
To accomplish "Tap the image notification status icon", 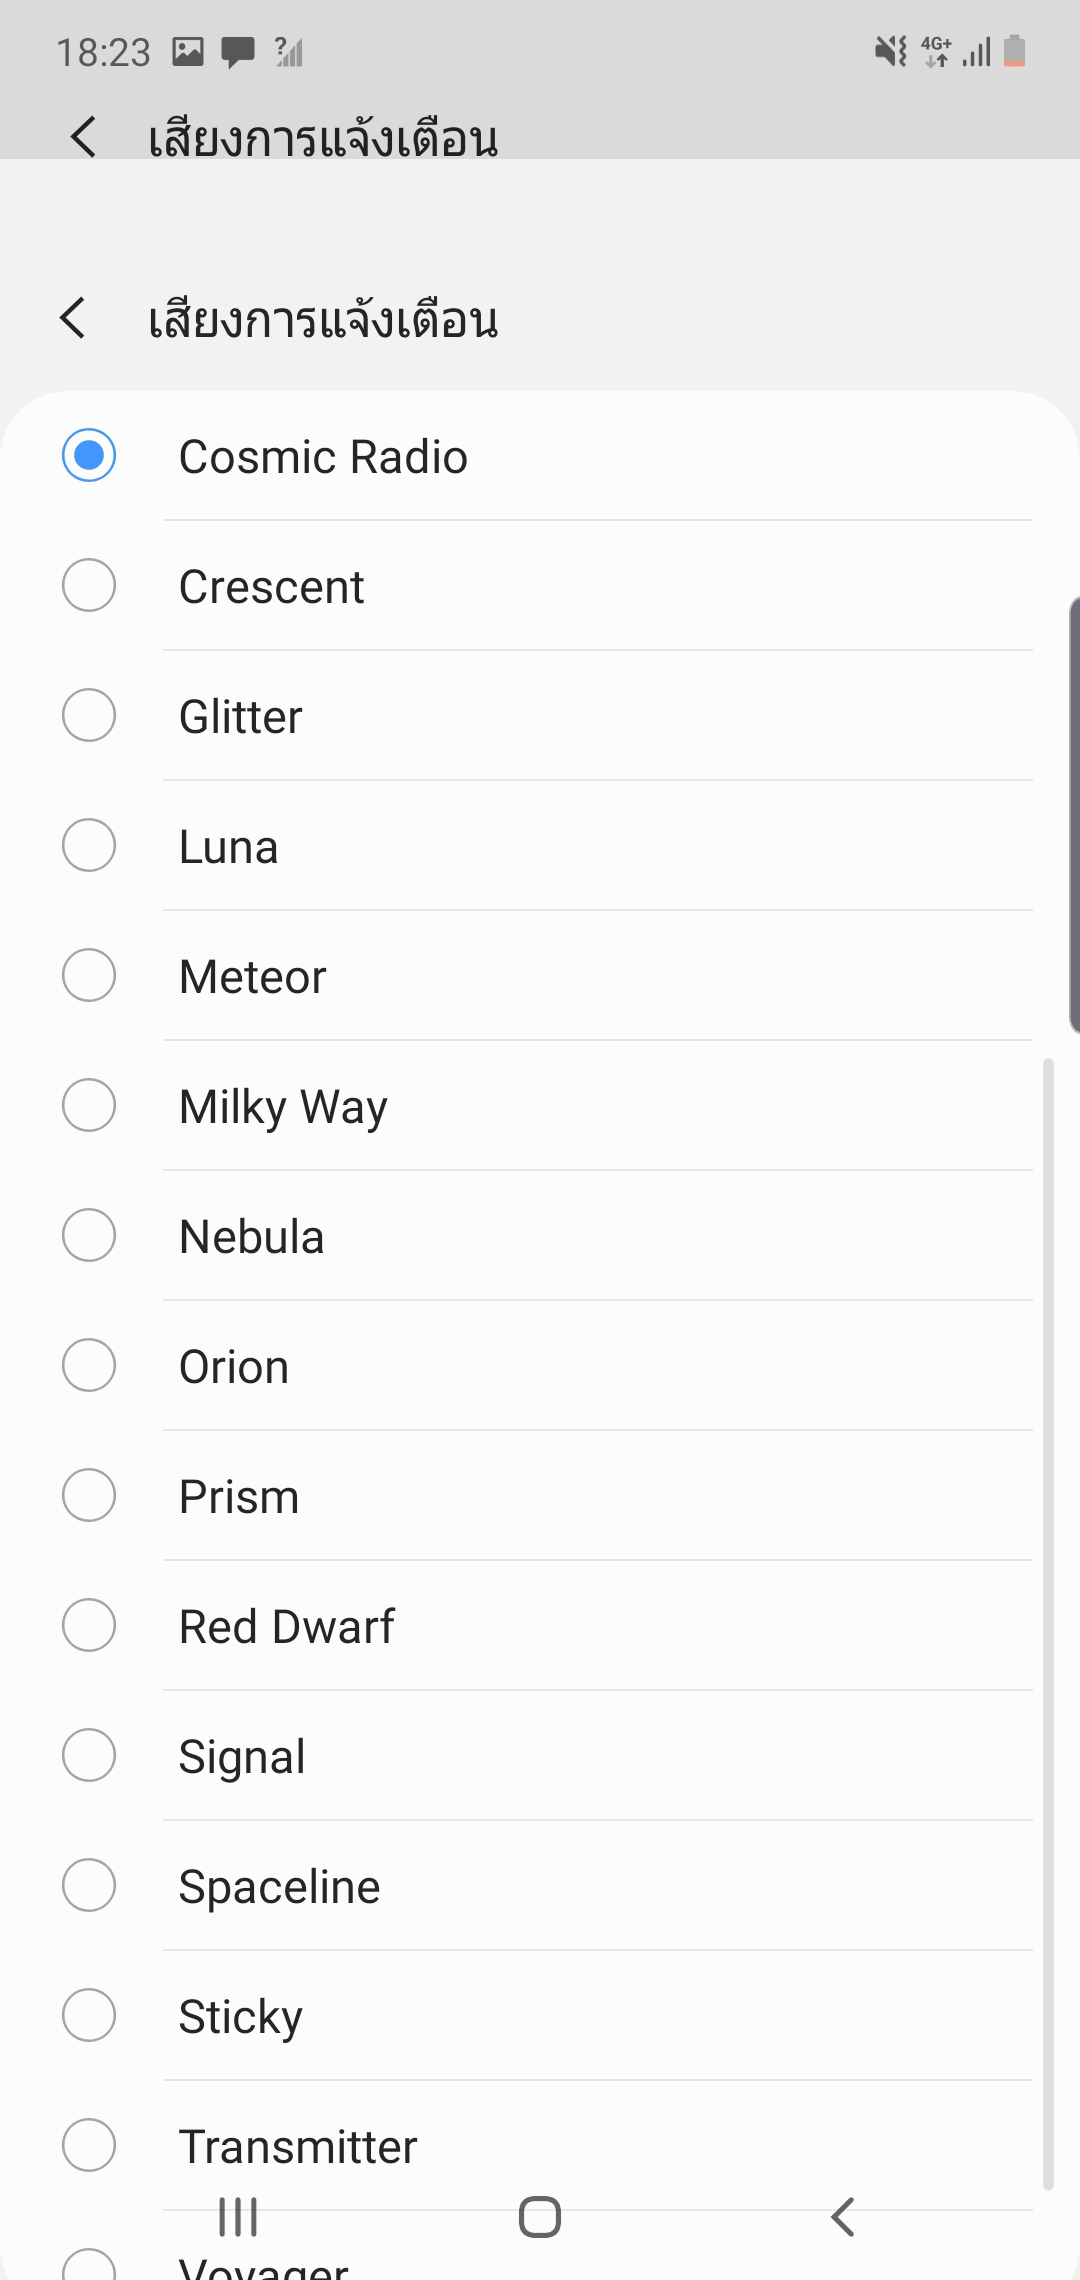I will [188, 51].
